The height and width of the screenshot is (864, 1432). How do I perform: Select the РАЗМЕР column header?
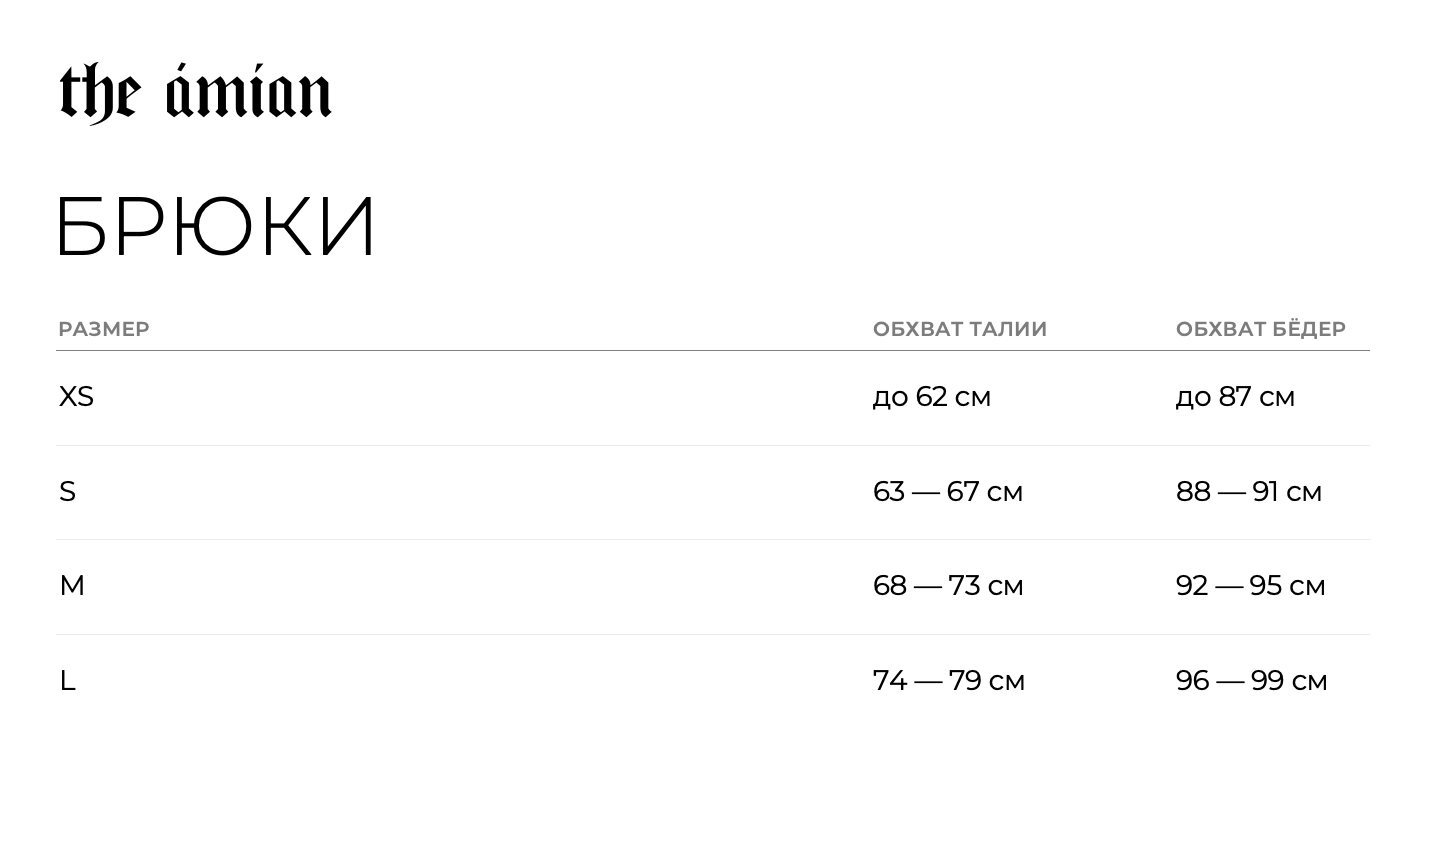tap(104, 329)
